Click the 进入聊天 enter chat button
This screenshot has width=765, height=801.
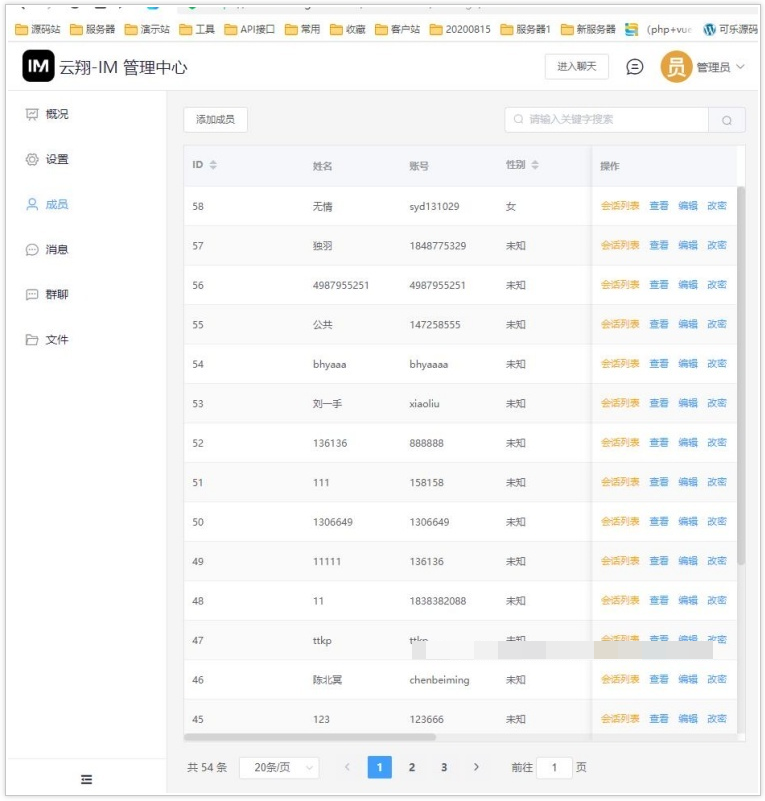point(576,67)
